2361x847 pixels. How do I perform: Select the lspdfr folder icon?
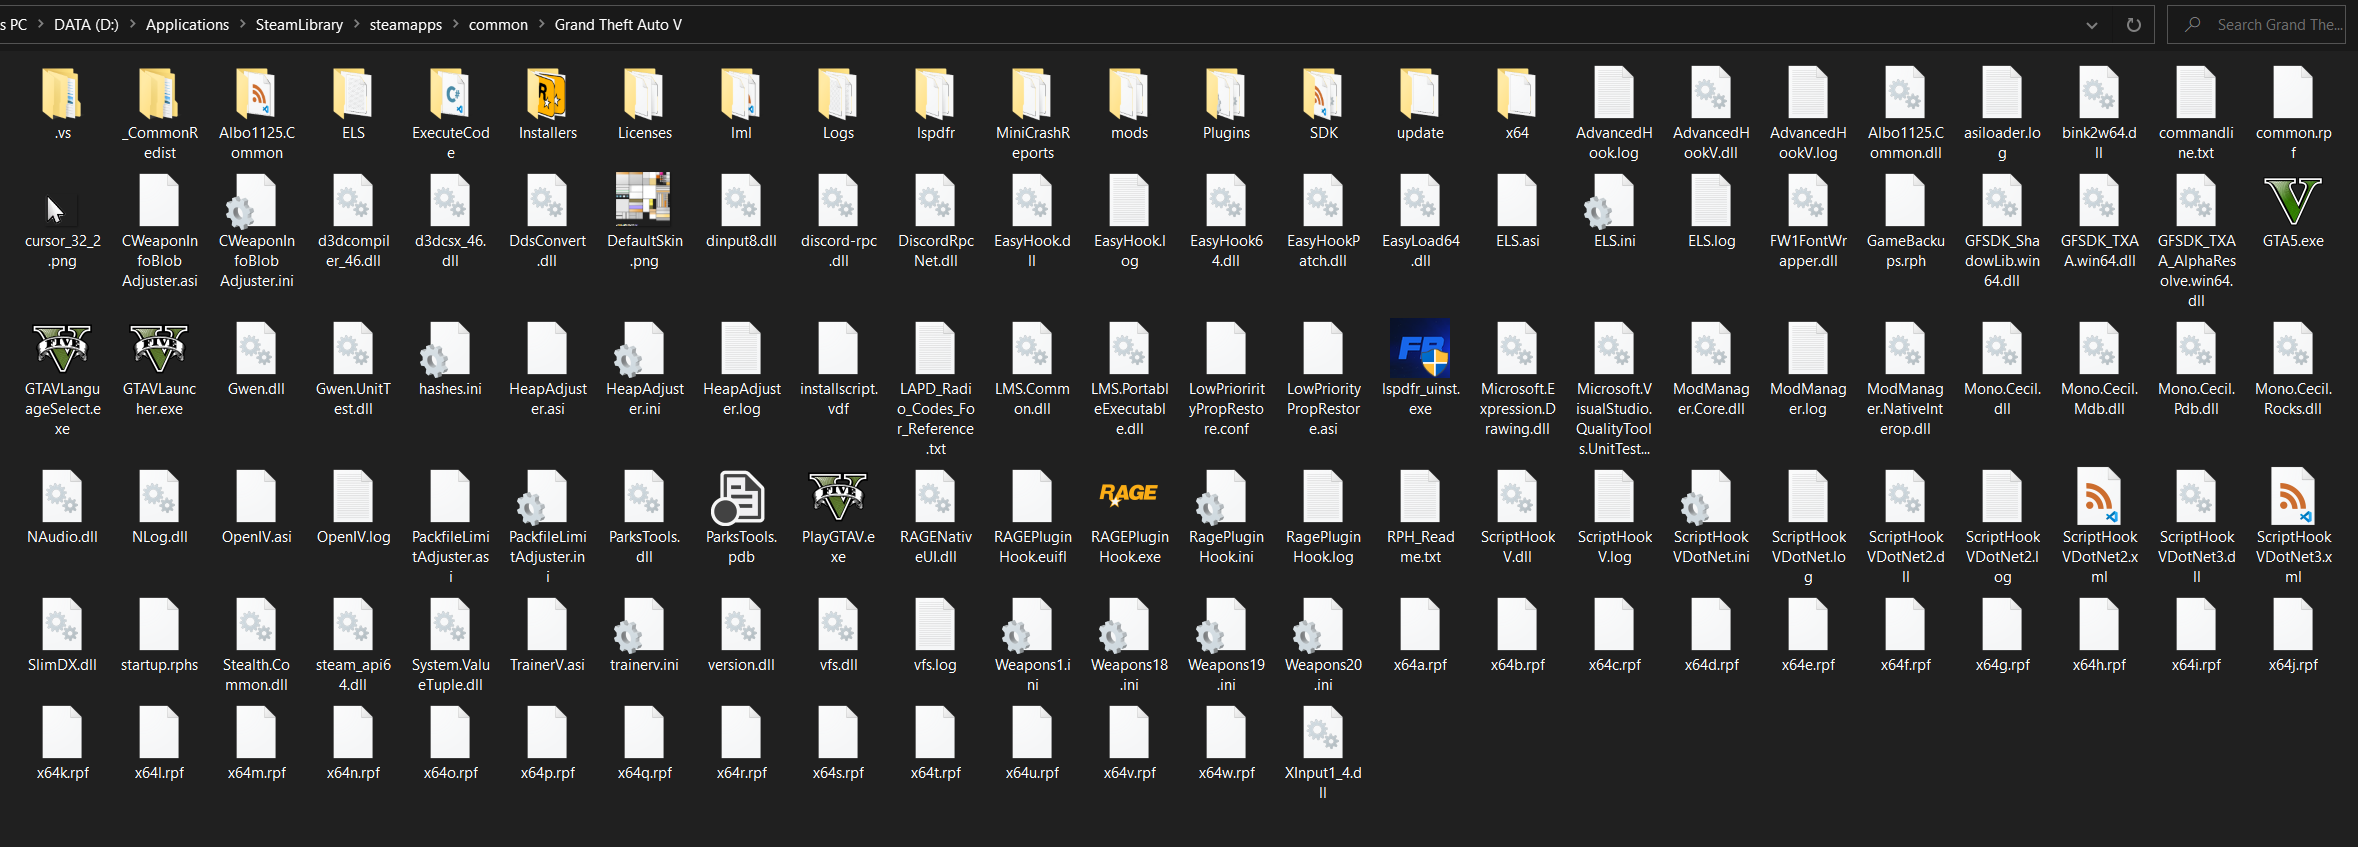click(x=935, y=95)
